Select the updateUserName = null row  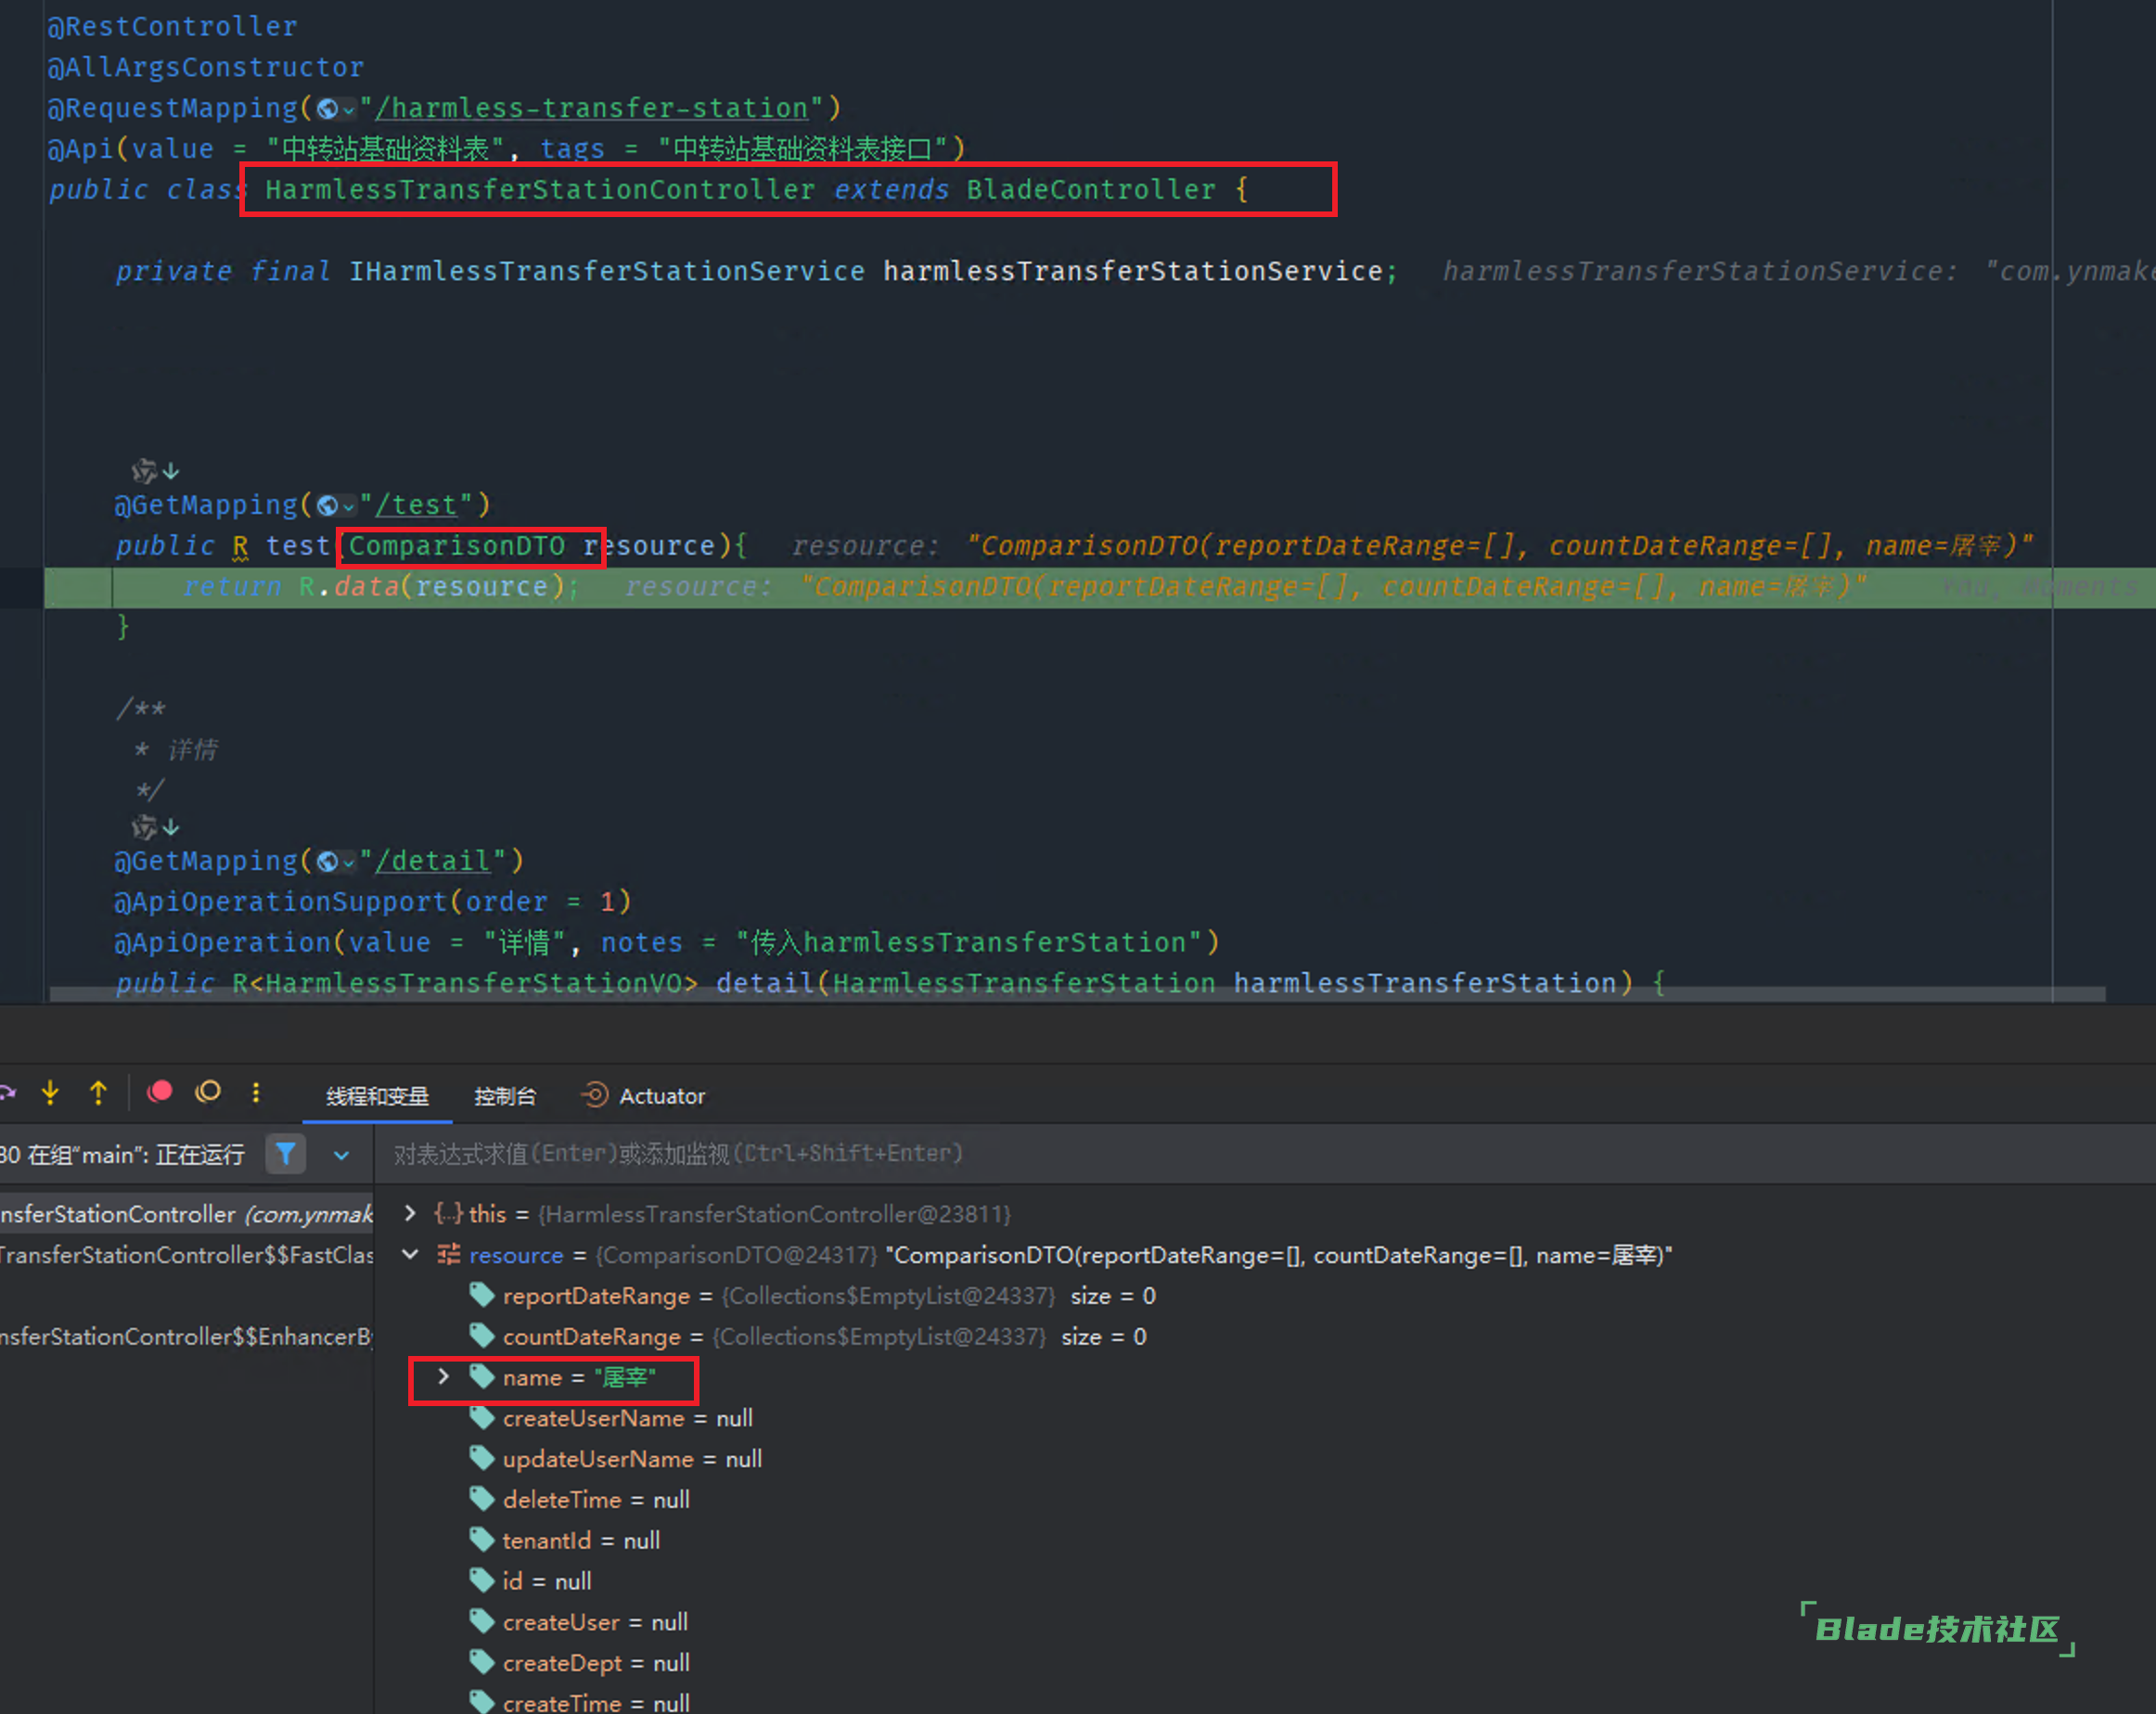(1265, 1459)
